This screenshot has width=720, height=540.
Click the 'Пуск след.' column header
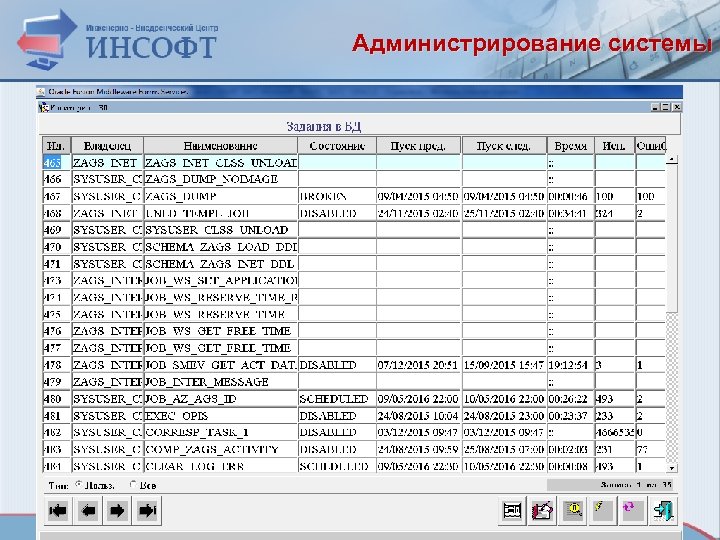pos(504,146)
